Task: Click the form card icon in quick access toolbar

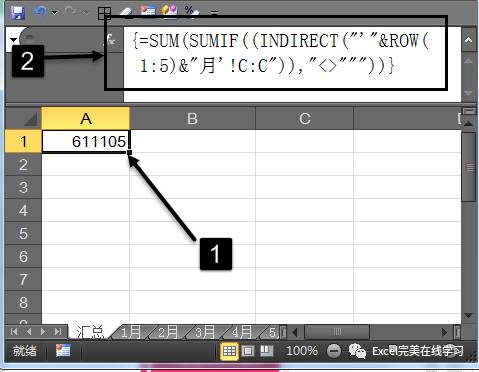Action: (148, 11)
